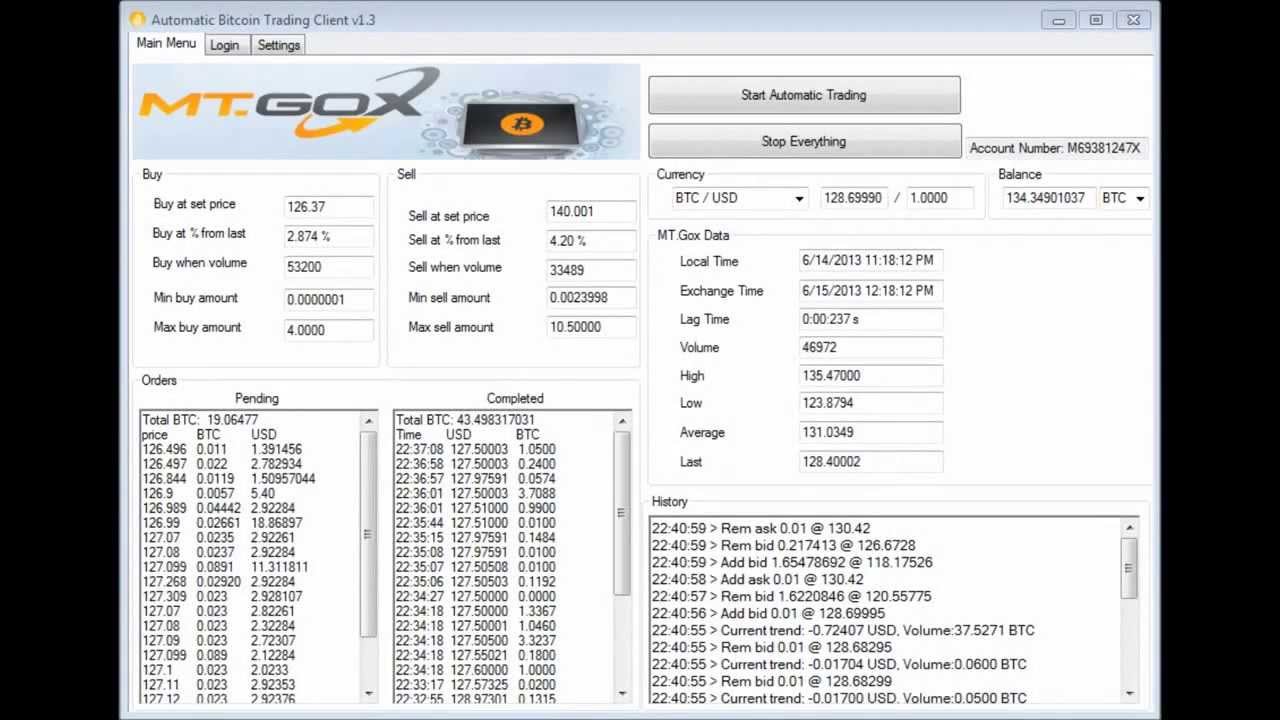Viewport: 1280px width, 720px height.
Task: Minimize the trading client window
Action: [x=1059, y=20]
